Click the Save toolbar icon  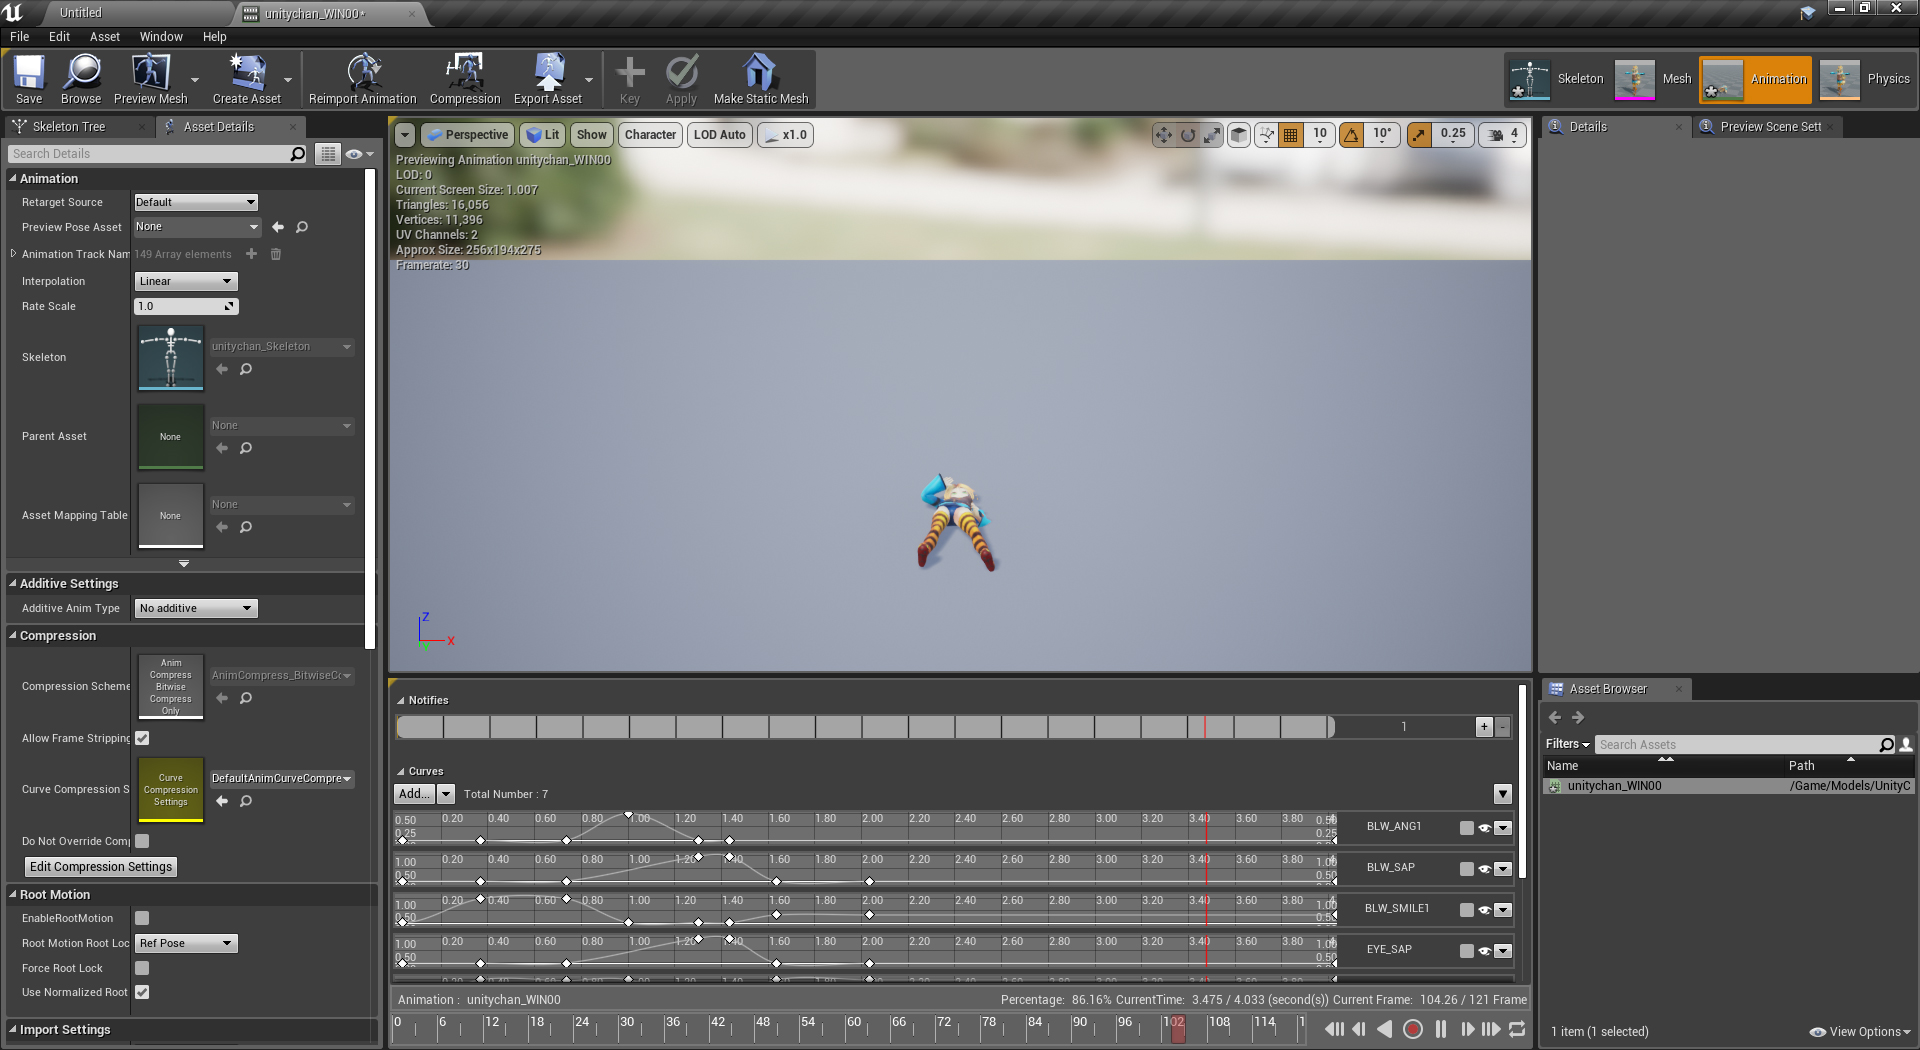29,79
